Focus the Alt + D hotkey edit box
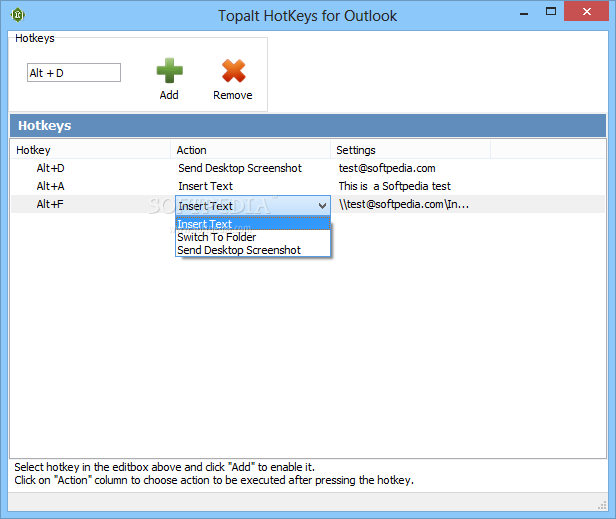 click(74, 73)
